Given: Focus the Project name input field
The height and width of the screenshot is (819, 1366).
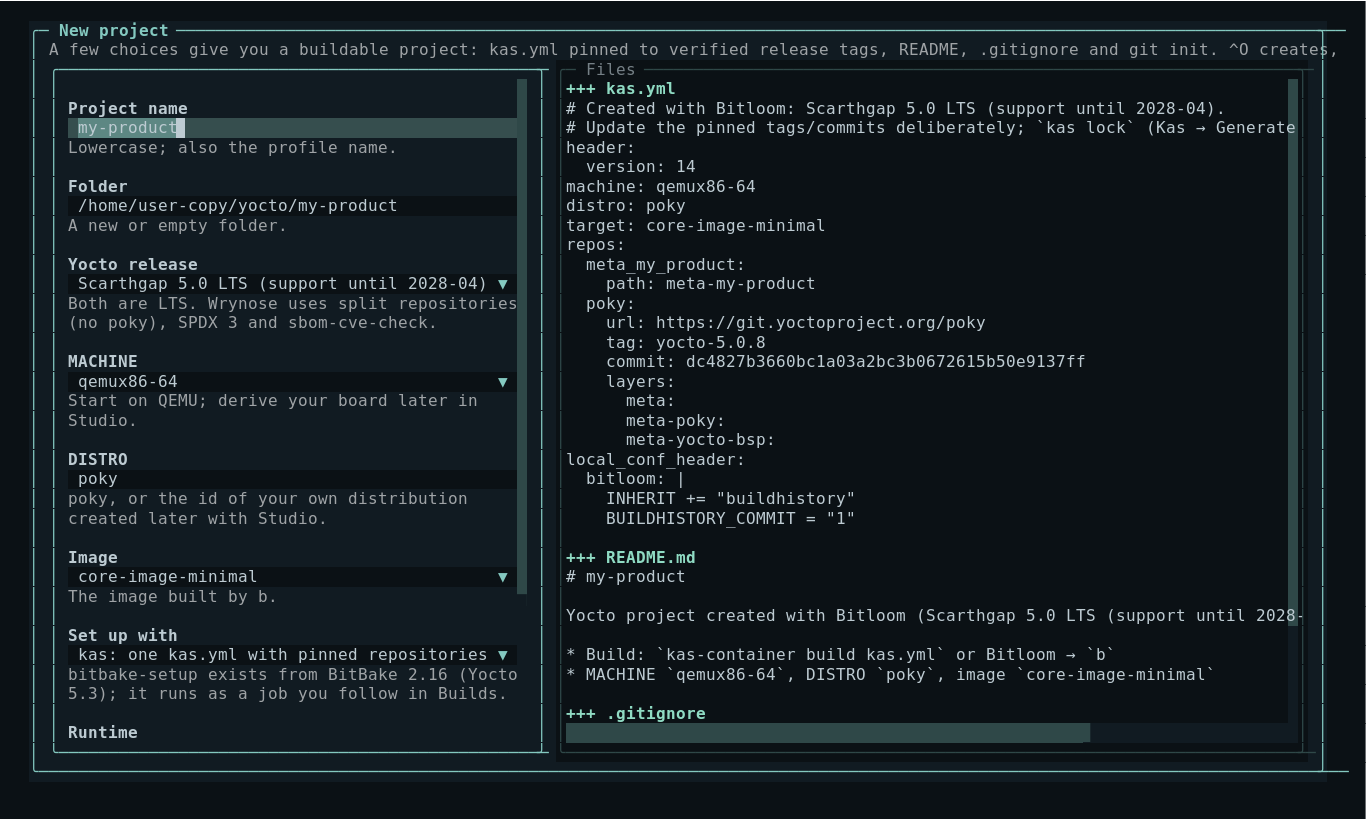Looking at the screenshot, I should 292,128.
